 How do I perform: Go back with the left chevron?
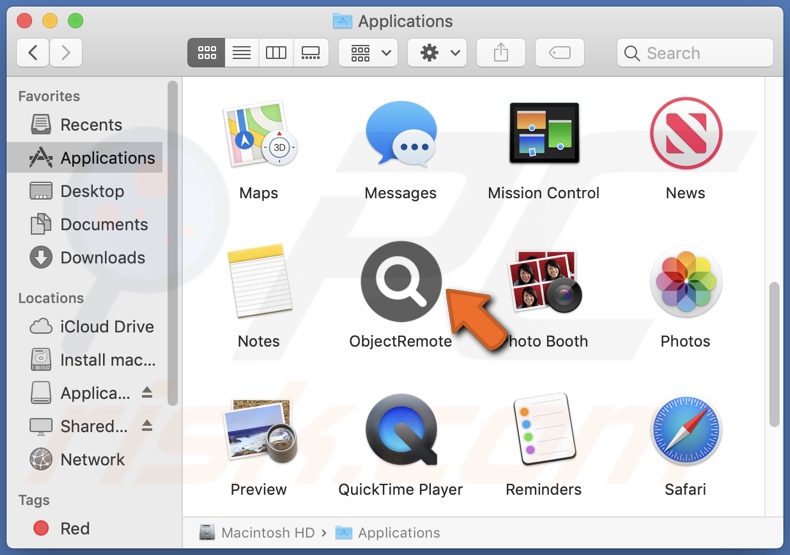click(33, 52)
